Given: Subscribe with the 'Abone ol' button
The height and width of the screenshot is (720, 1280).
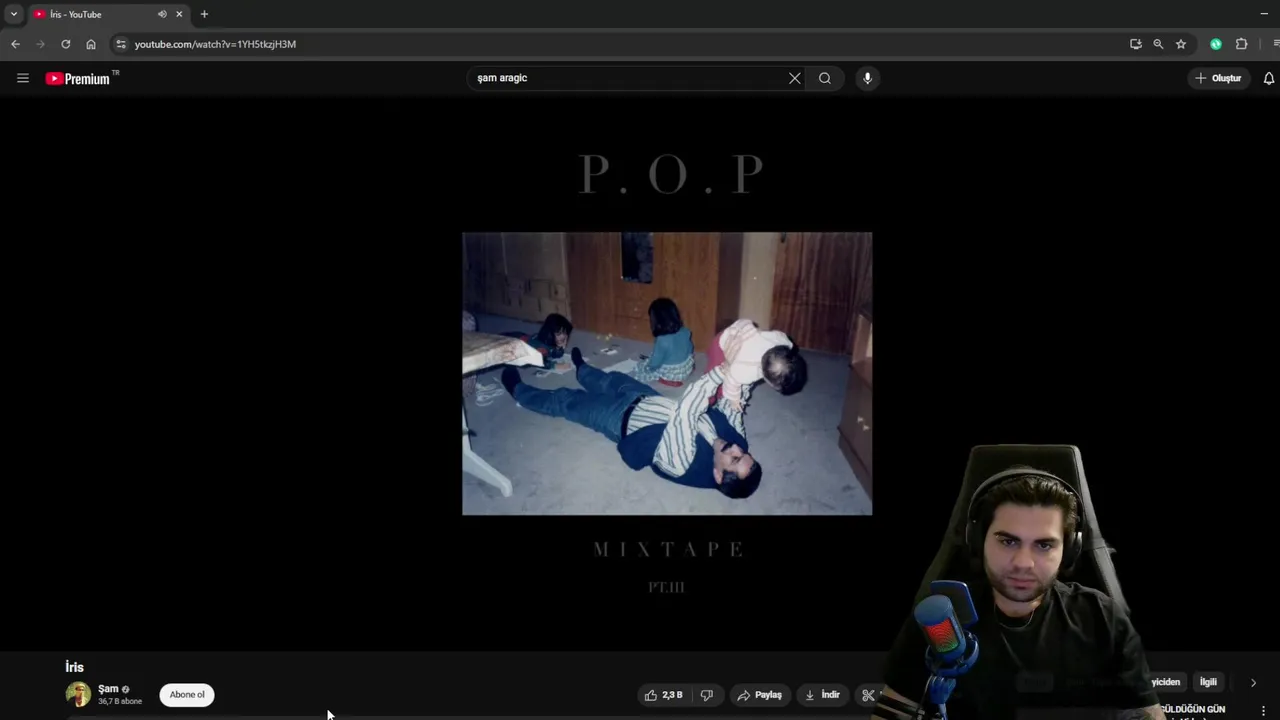Looking at the screenshot, I should point(187,695).
